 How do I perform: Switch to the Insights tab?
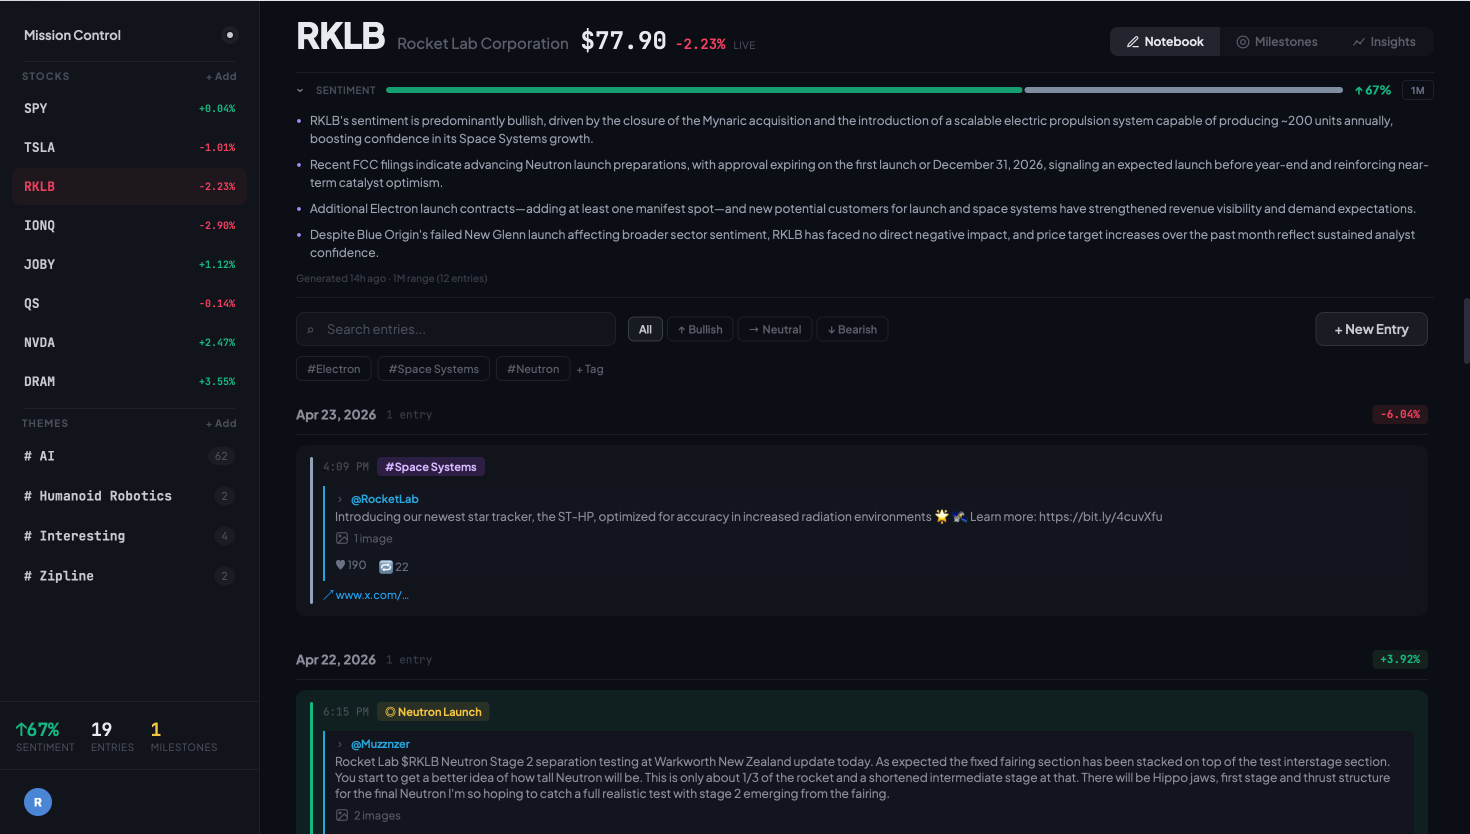1384,41
